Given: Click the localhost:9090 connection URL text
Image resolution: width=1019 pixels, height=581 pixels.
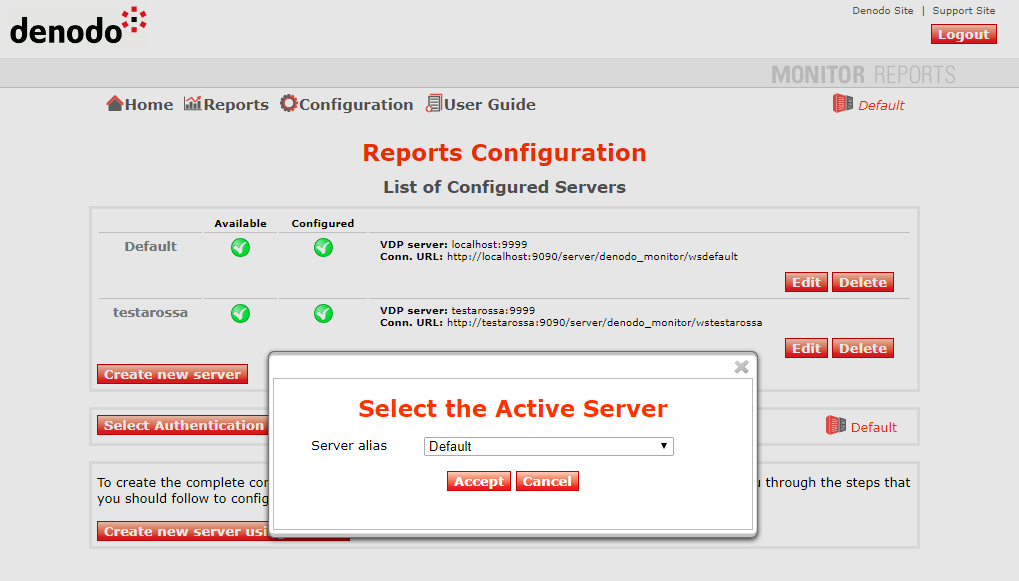Looking at the screenshot, I should pyautogui.click(x=592, y=257).
